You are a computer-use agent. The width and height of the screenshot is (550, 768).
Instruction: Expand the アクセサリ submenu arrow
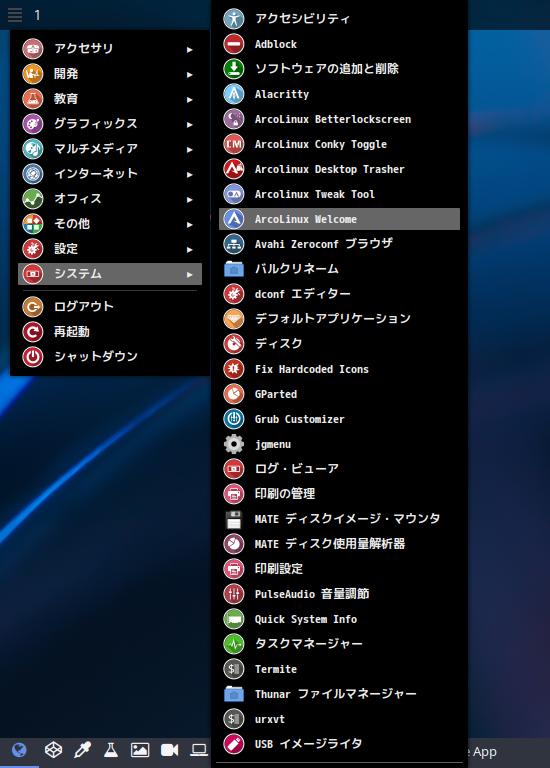click(190, 49)
